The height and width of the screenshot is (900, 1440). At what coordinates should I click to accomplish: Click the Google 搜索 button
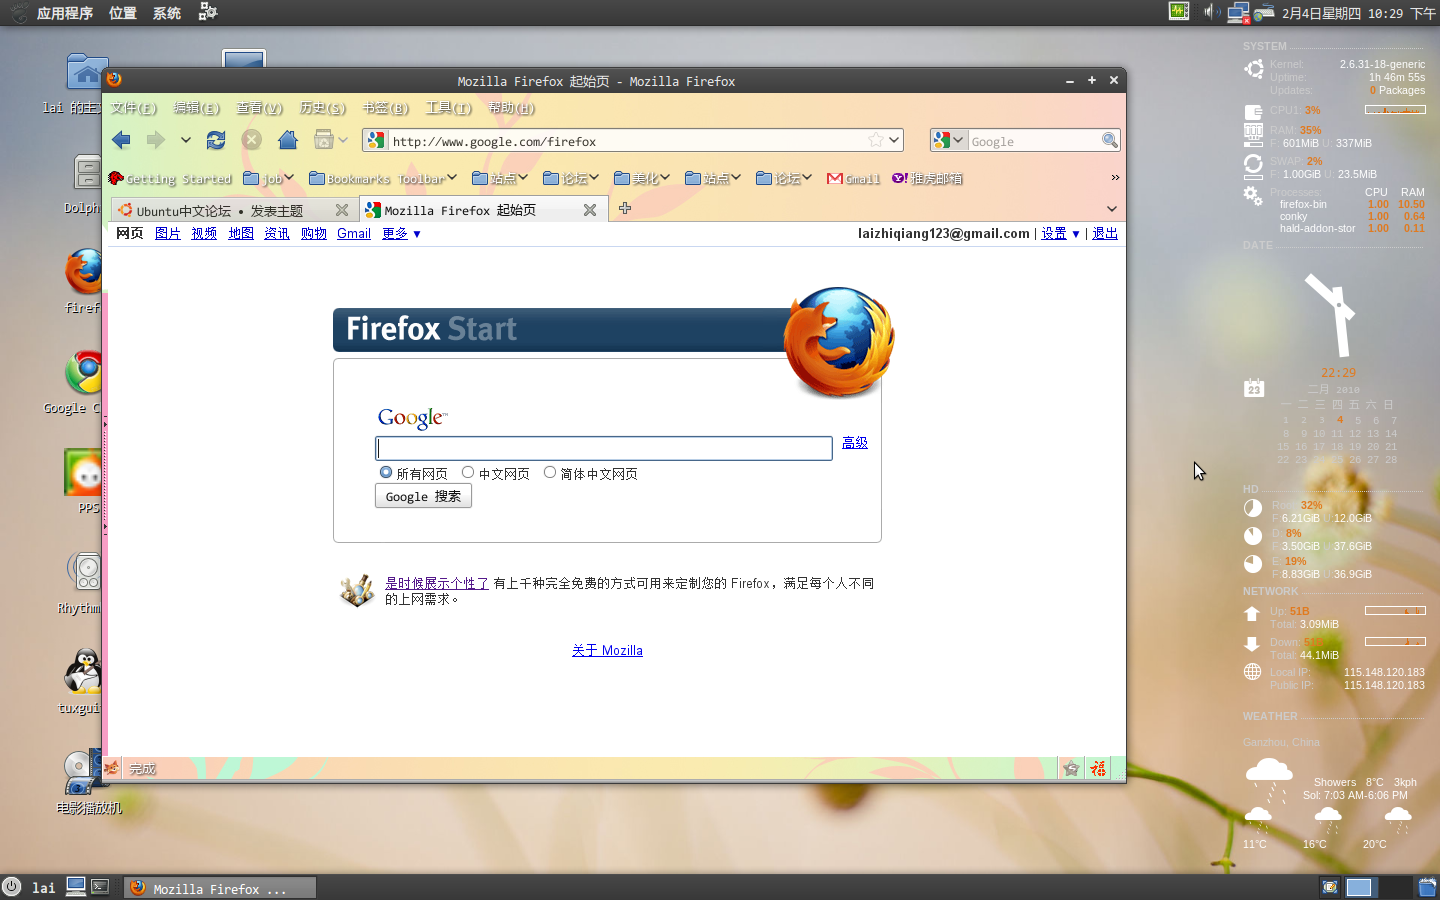pyautogui.click(x=423, y=496)
